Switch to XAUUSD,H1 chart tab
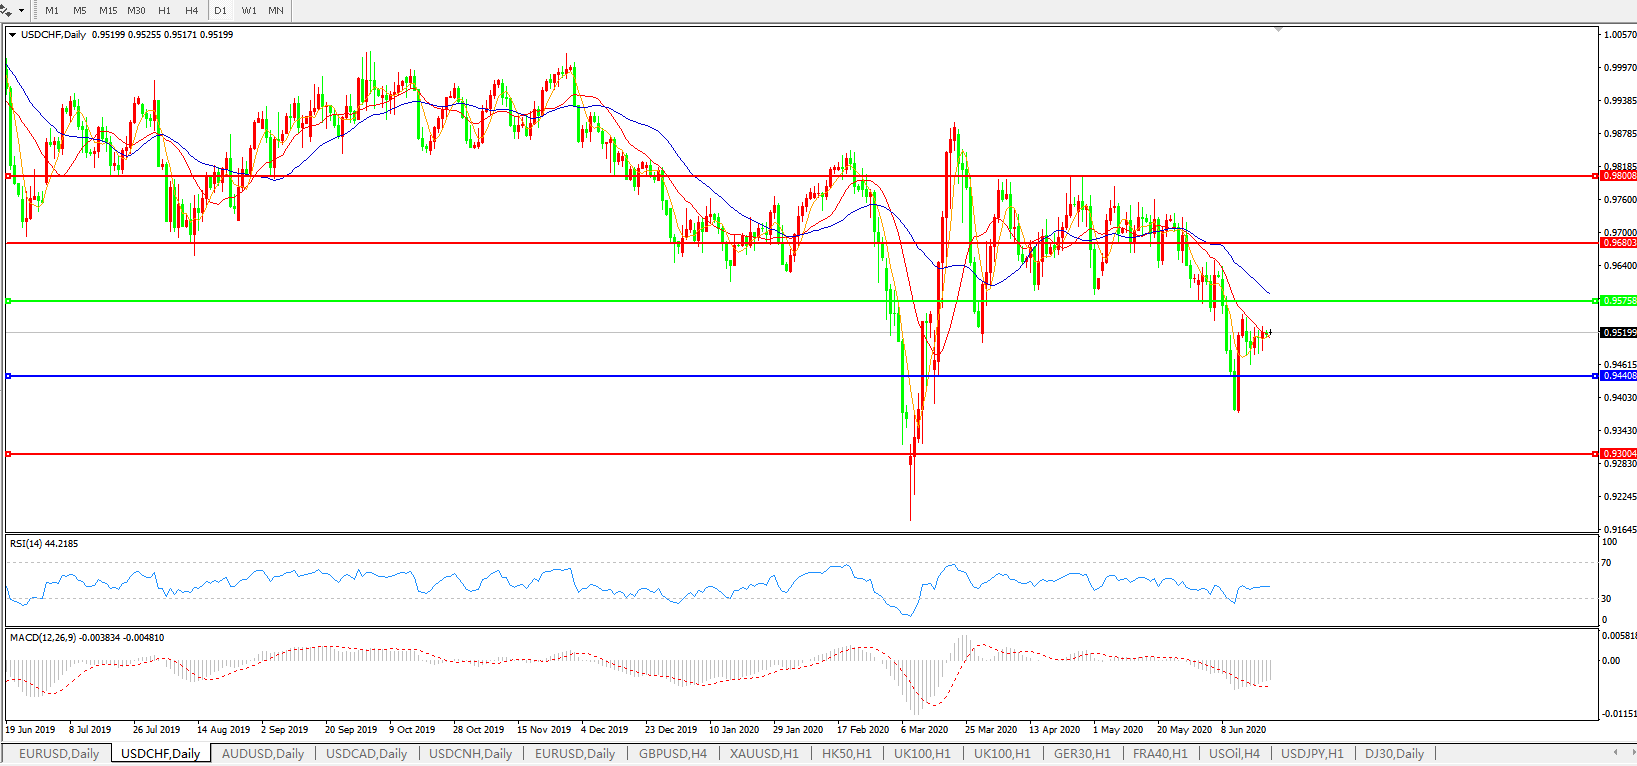This screenshot has height=766, width=1637. [x=764, y=754]
